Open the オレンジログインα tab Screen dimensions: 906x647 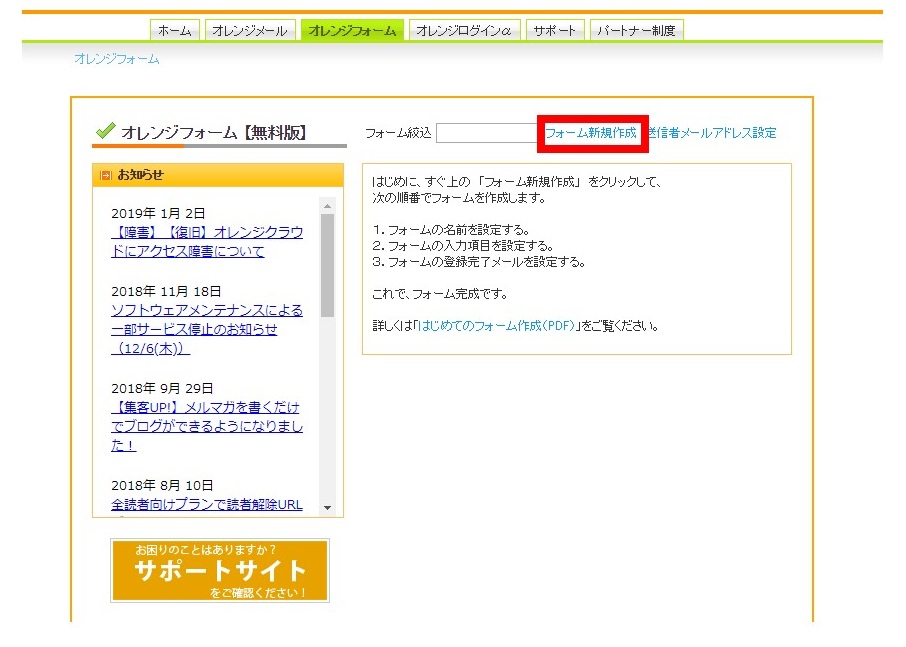click(465, 31)
